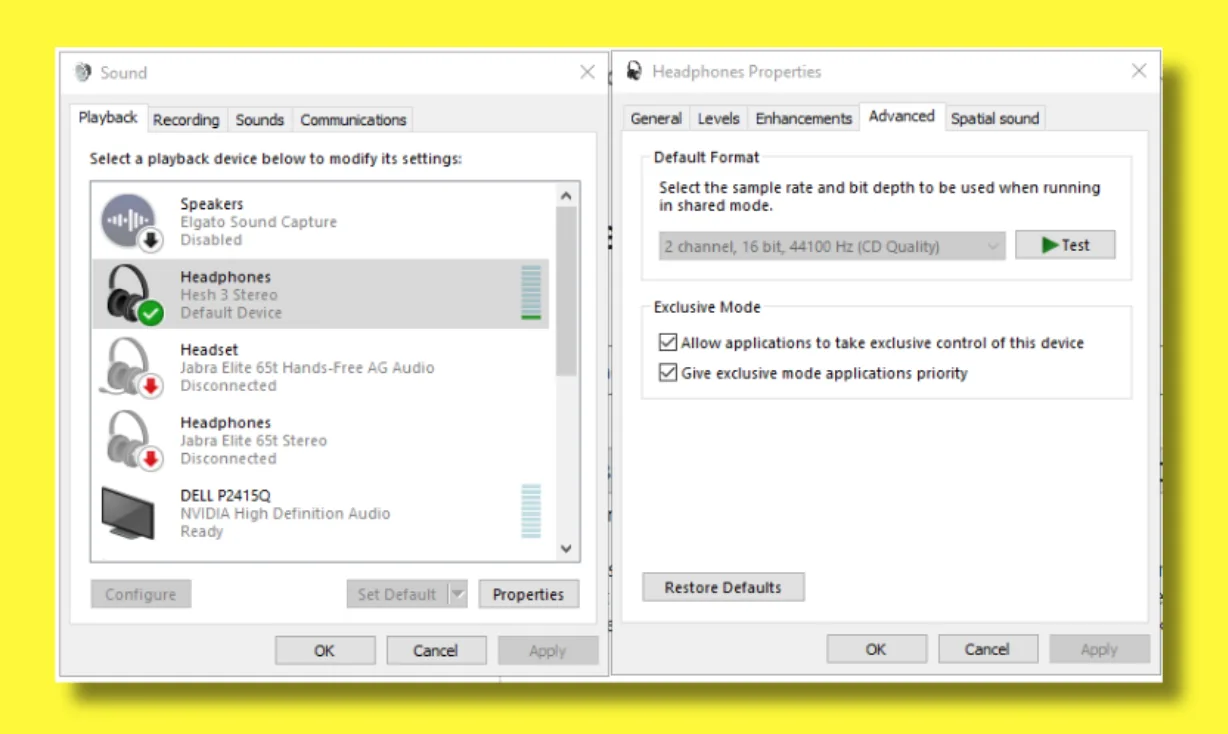Click the scroll-up arrow in device list
The height and width of the screenshot is (734, 1228).
(566, 195)
